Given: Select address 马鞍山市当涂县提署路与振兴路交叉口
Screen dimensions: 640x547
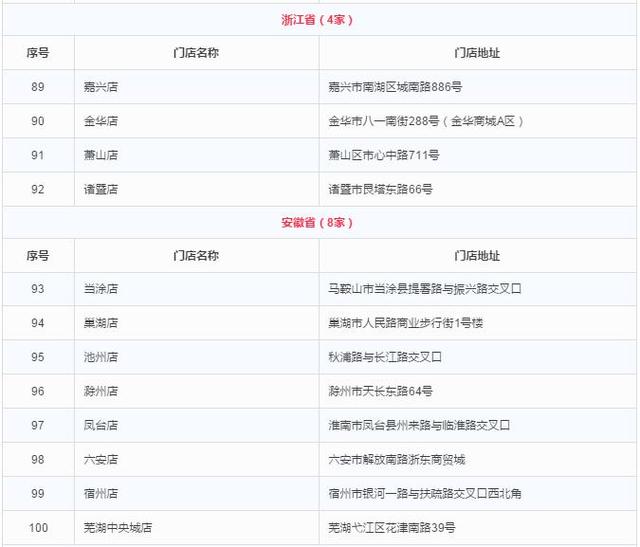Looking at the screenshot, I should 425,289.
